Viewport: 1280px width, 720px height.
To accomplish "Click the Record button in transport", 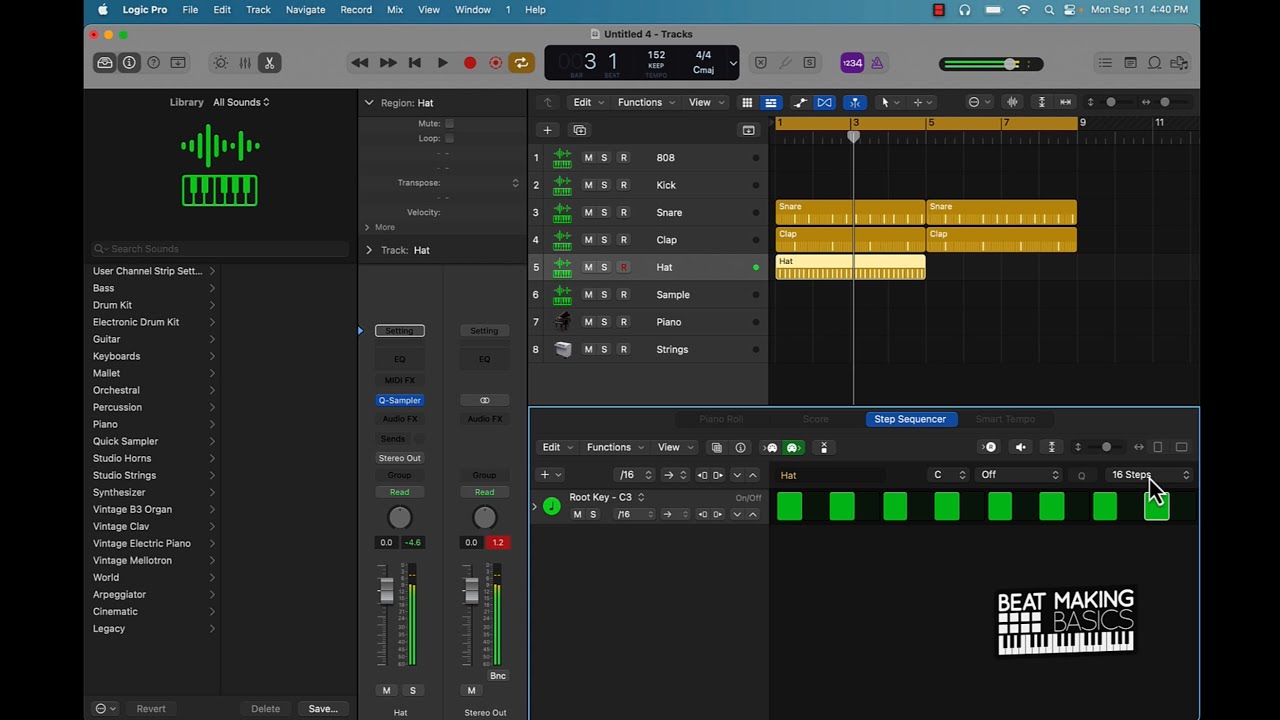I will tap(470, 63).
